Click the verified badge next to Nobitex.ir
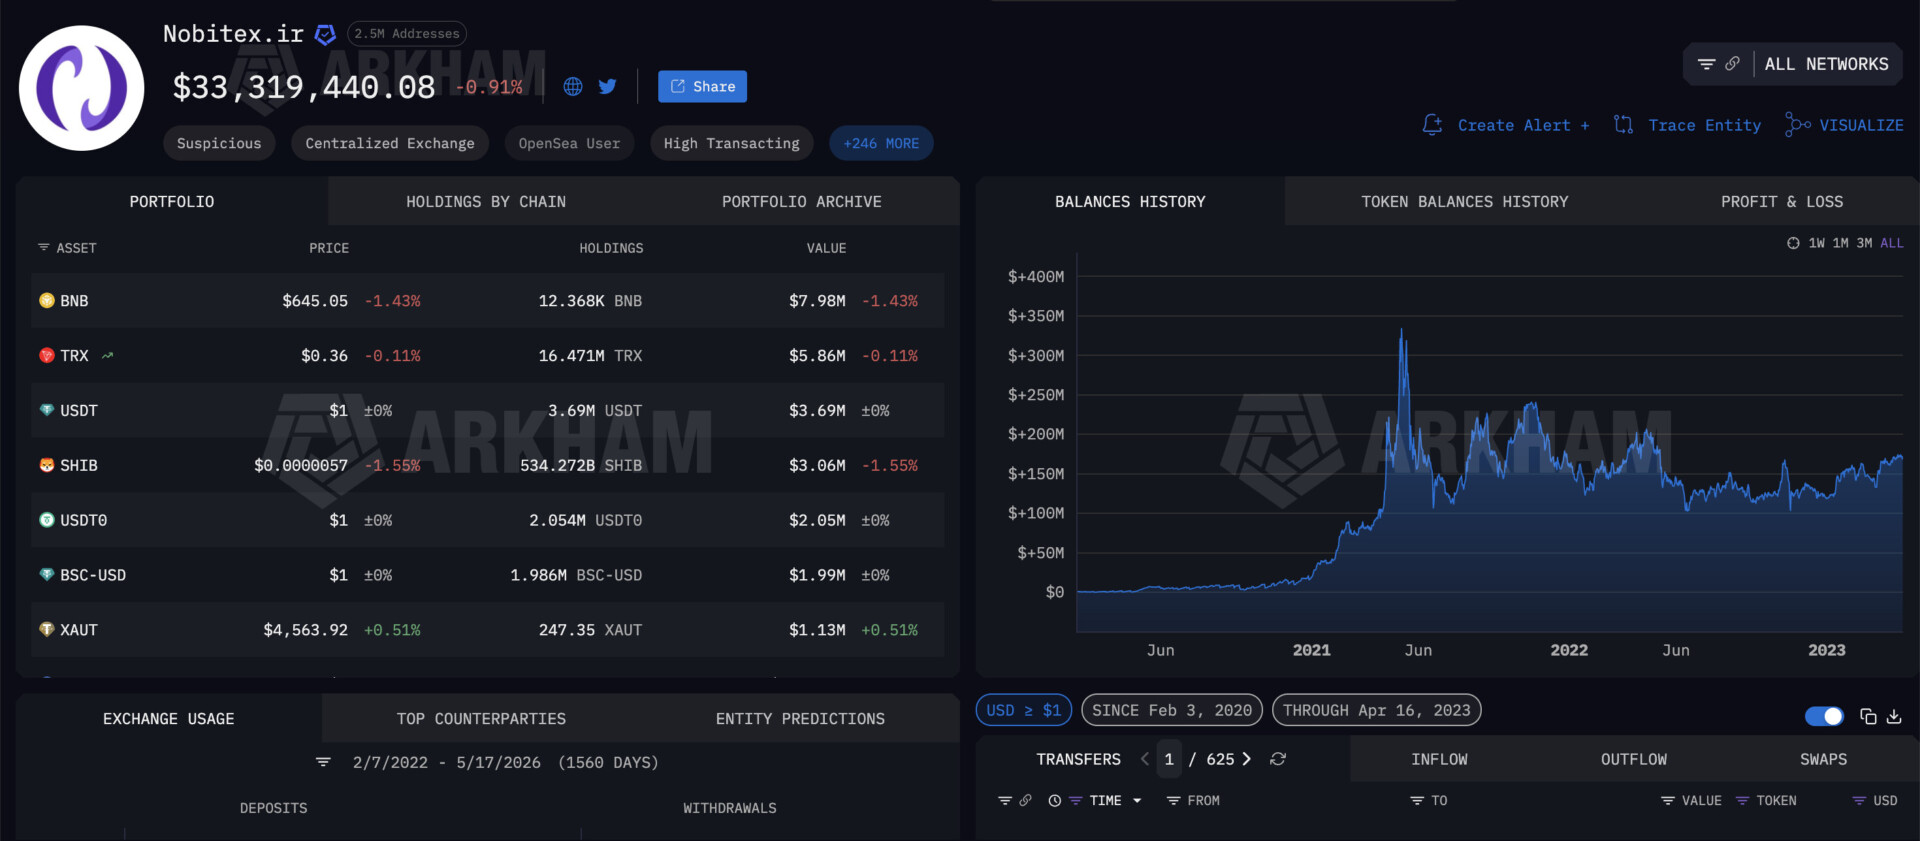The image size is (1920, 841). tap(325, 35)
